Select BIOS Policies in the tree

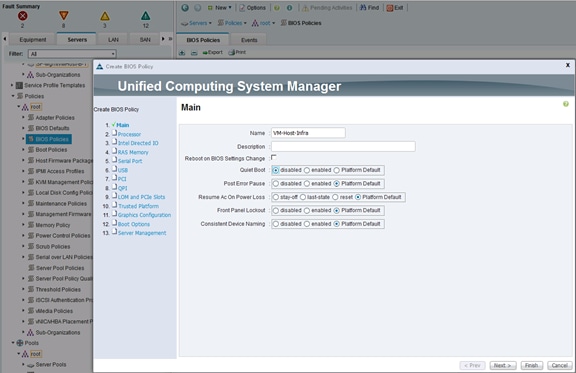[49, 139]
